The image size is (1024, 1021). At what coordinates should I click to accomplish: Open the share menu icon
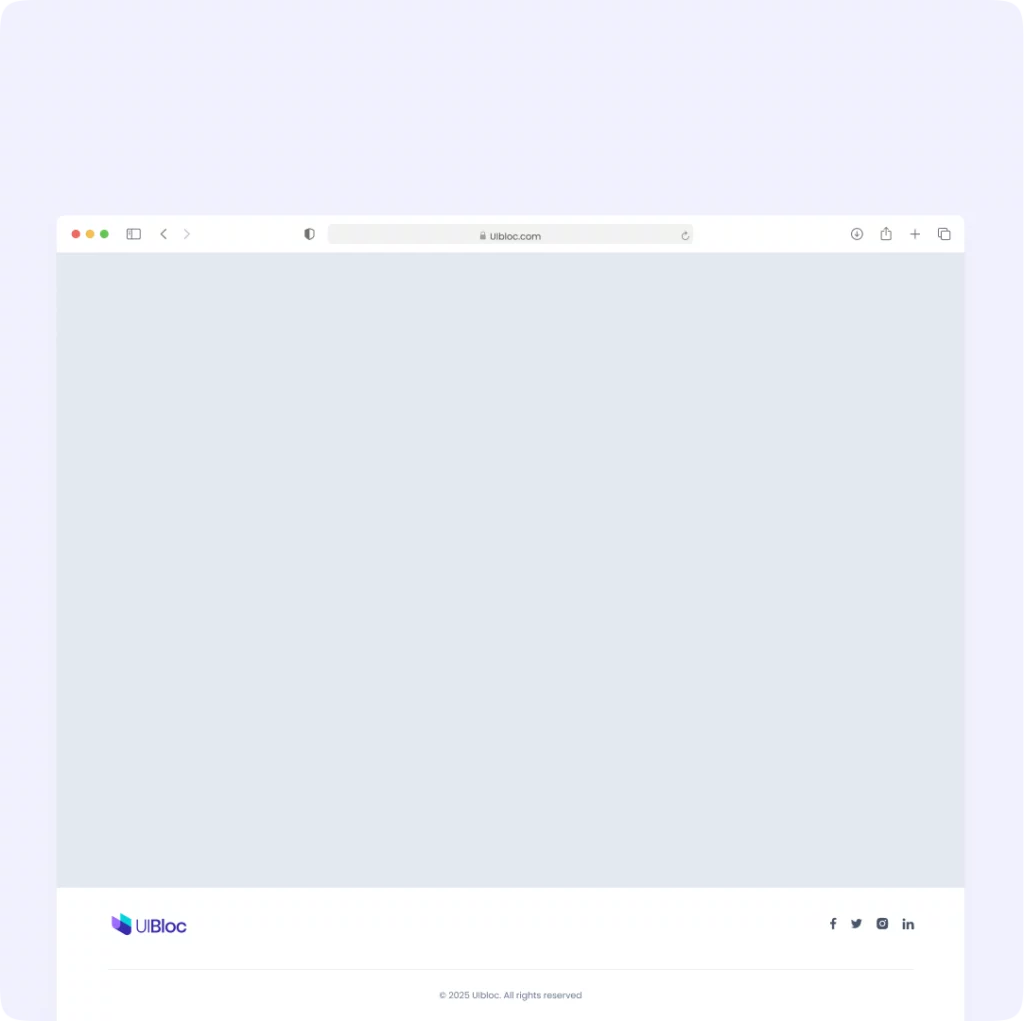coord(886,233)
